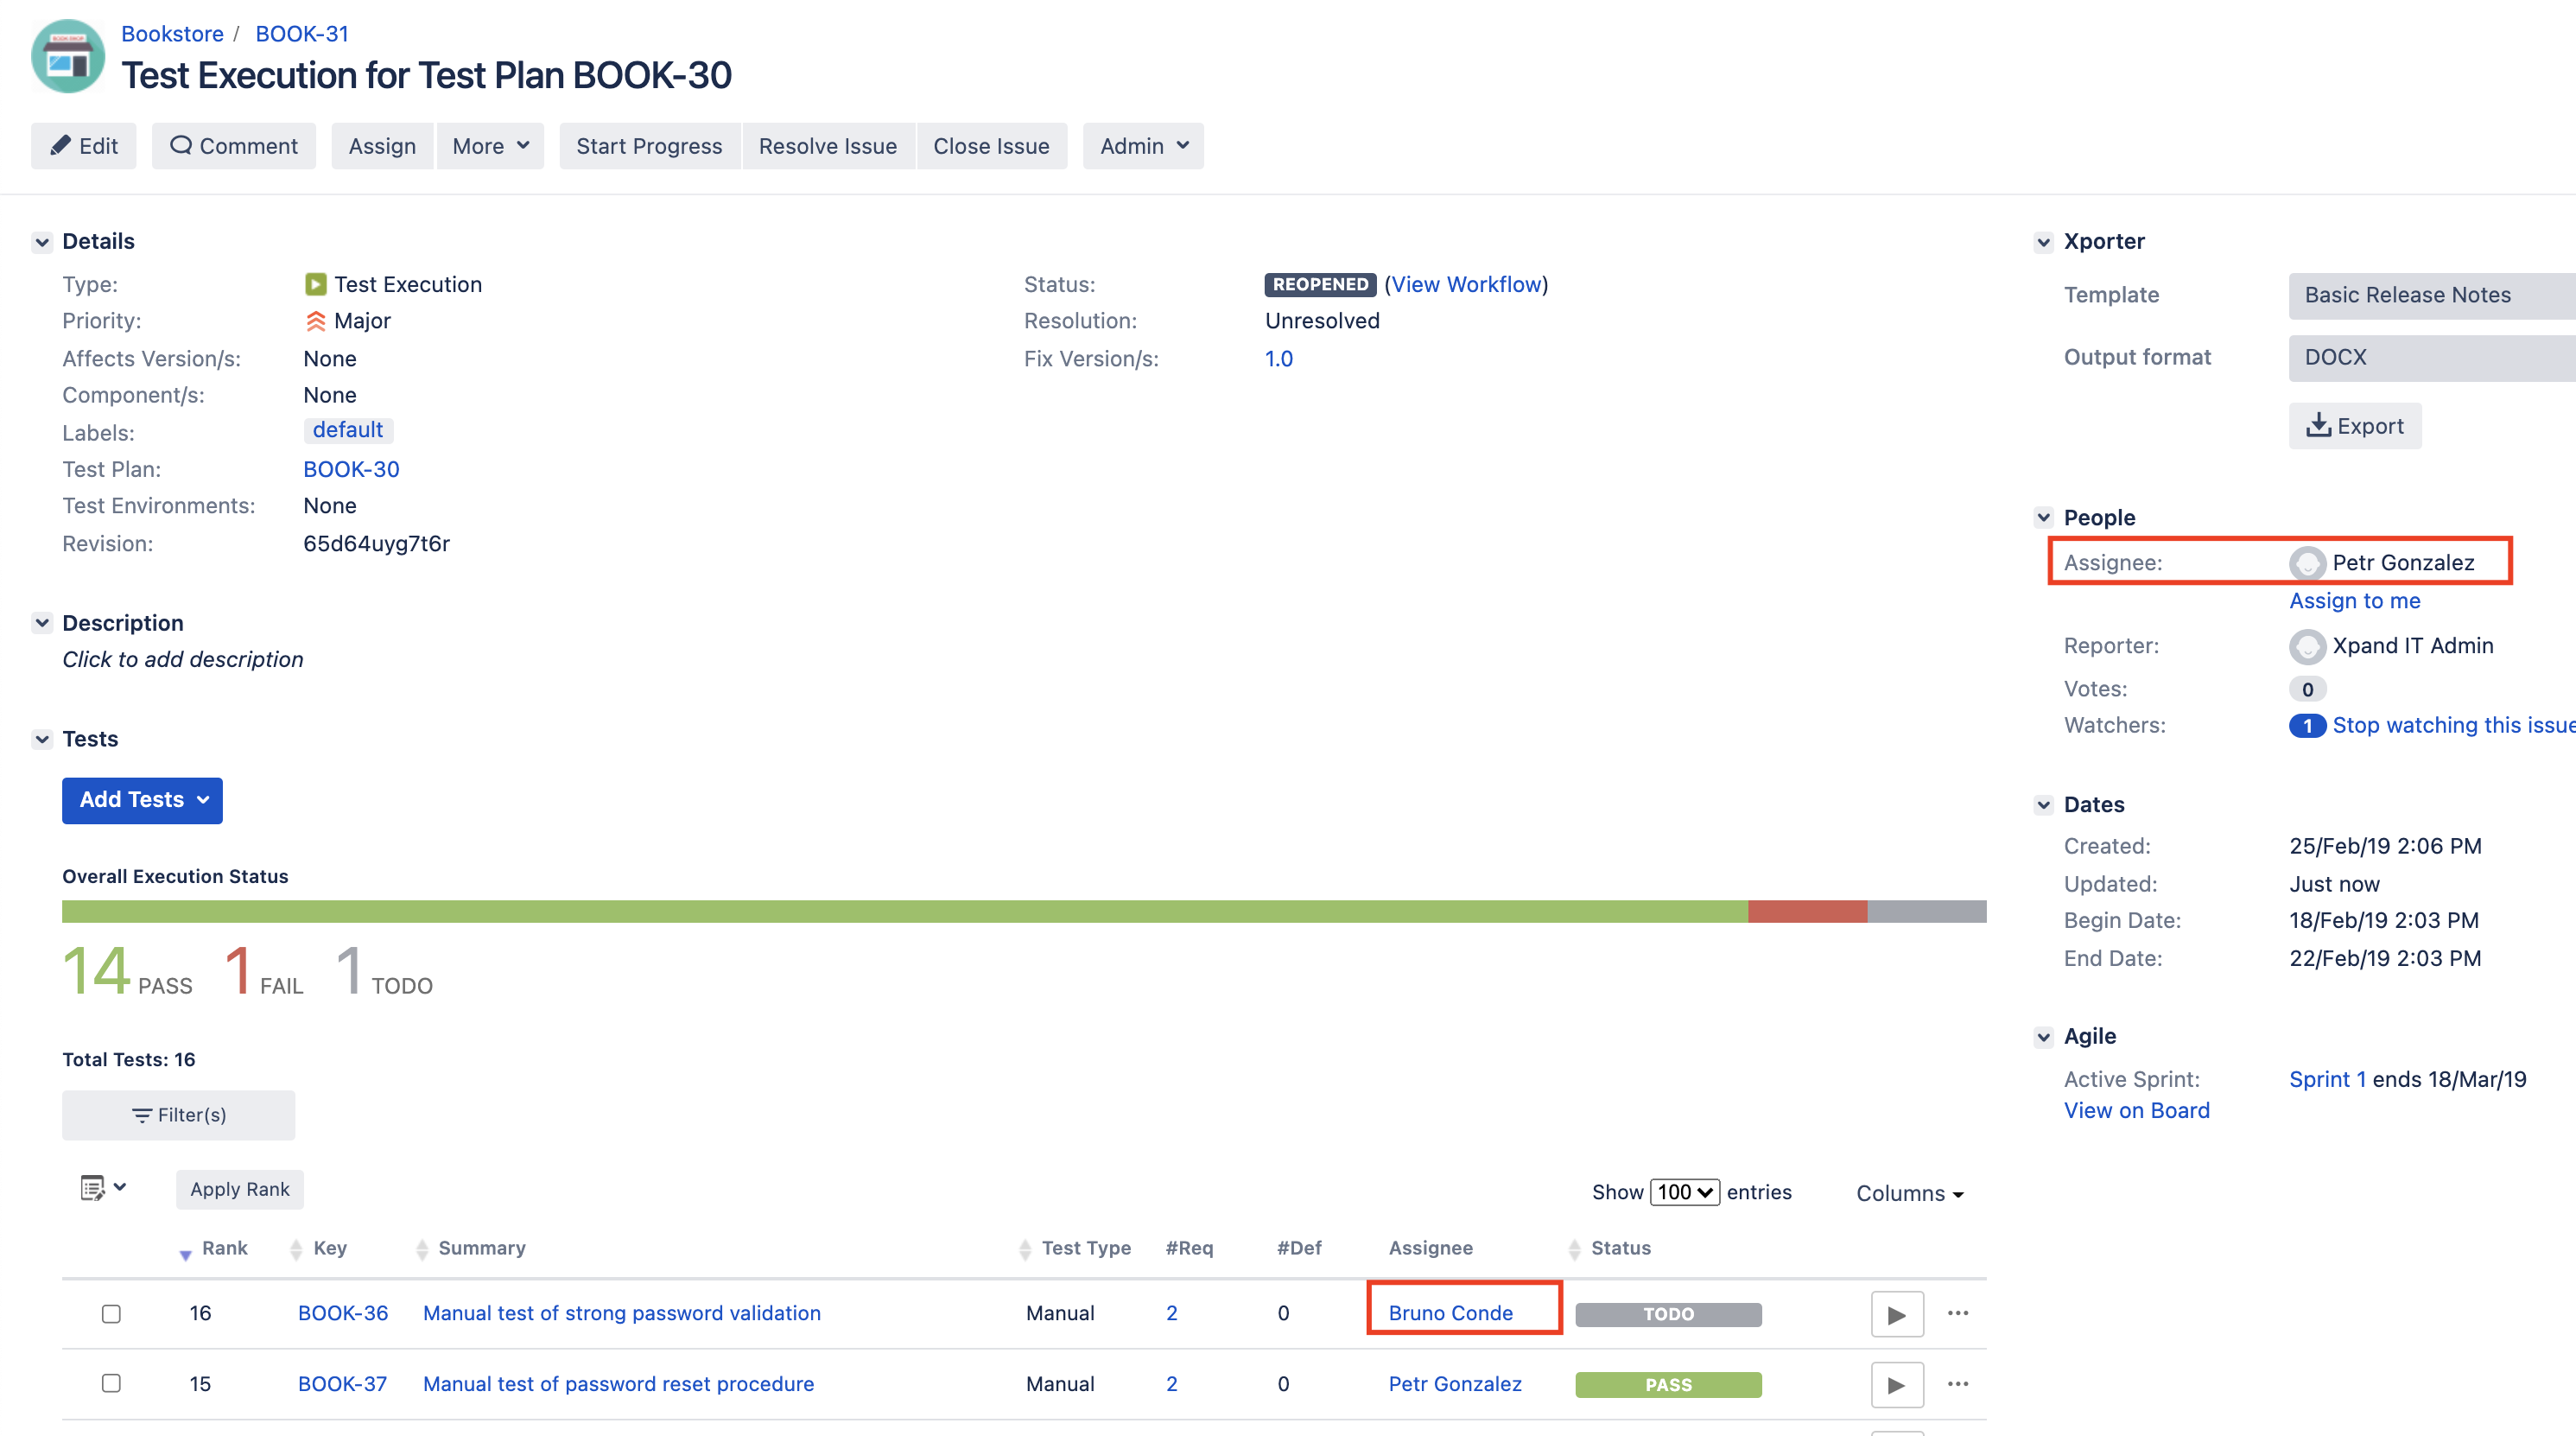The height and width of the screenshot is (1436, 2576).
Task: Open the Admin dropdown menu
Action: pyautogui.click(x=1143, y=146)
